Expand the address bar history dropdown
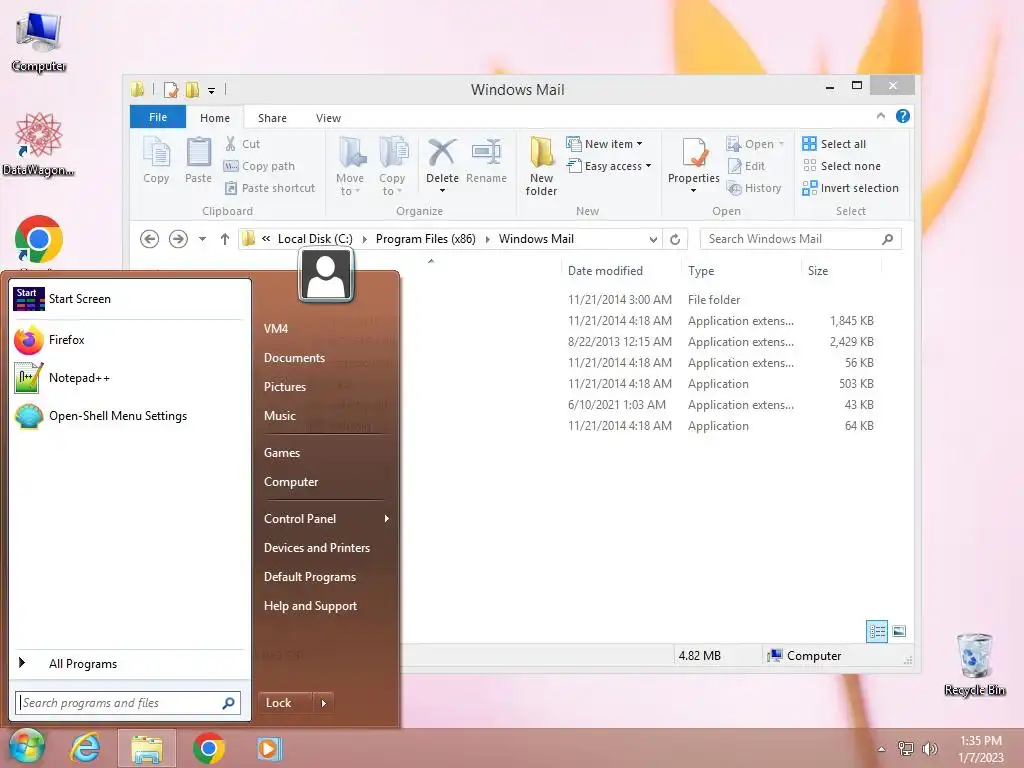The width and height of the screenshot is (1024, 768). coord(653,239)
